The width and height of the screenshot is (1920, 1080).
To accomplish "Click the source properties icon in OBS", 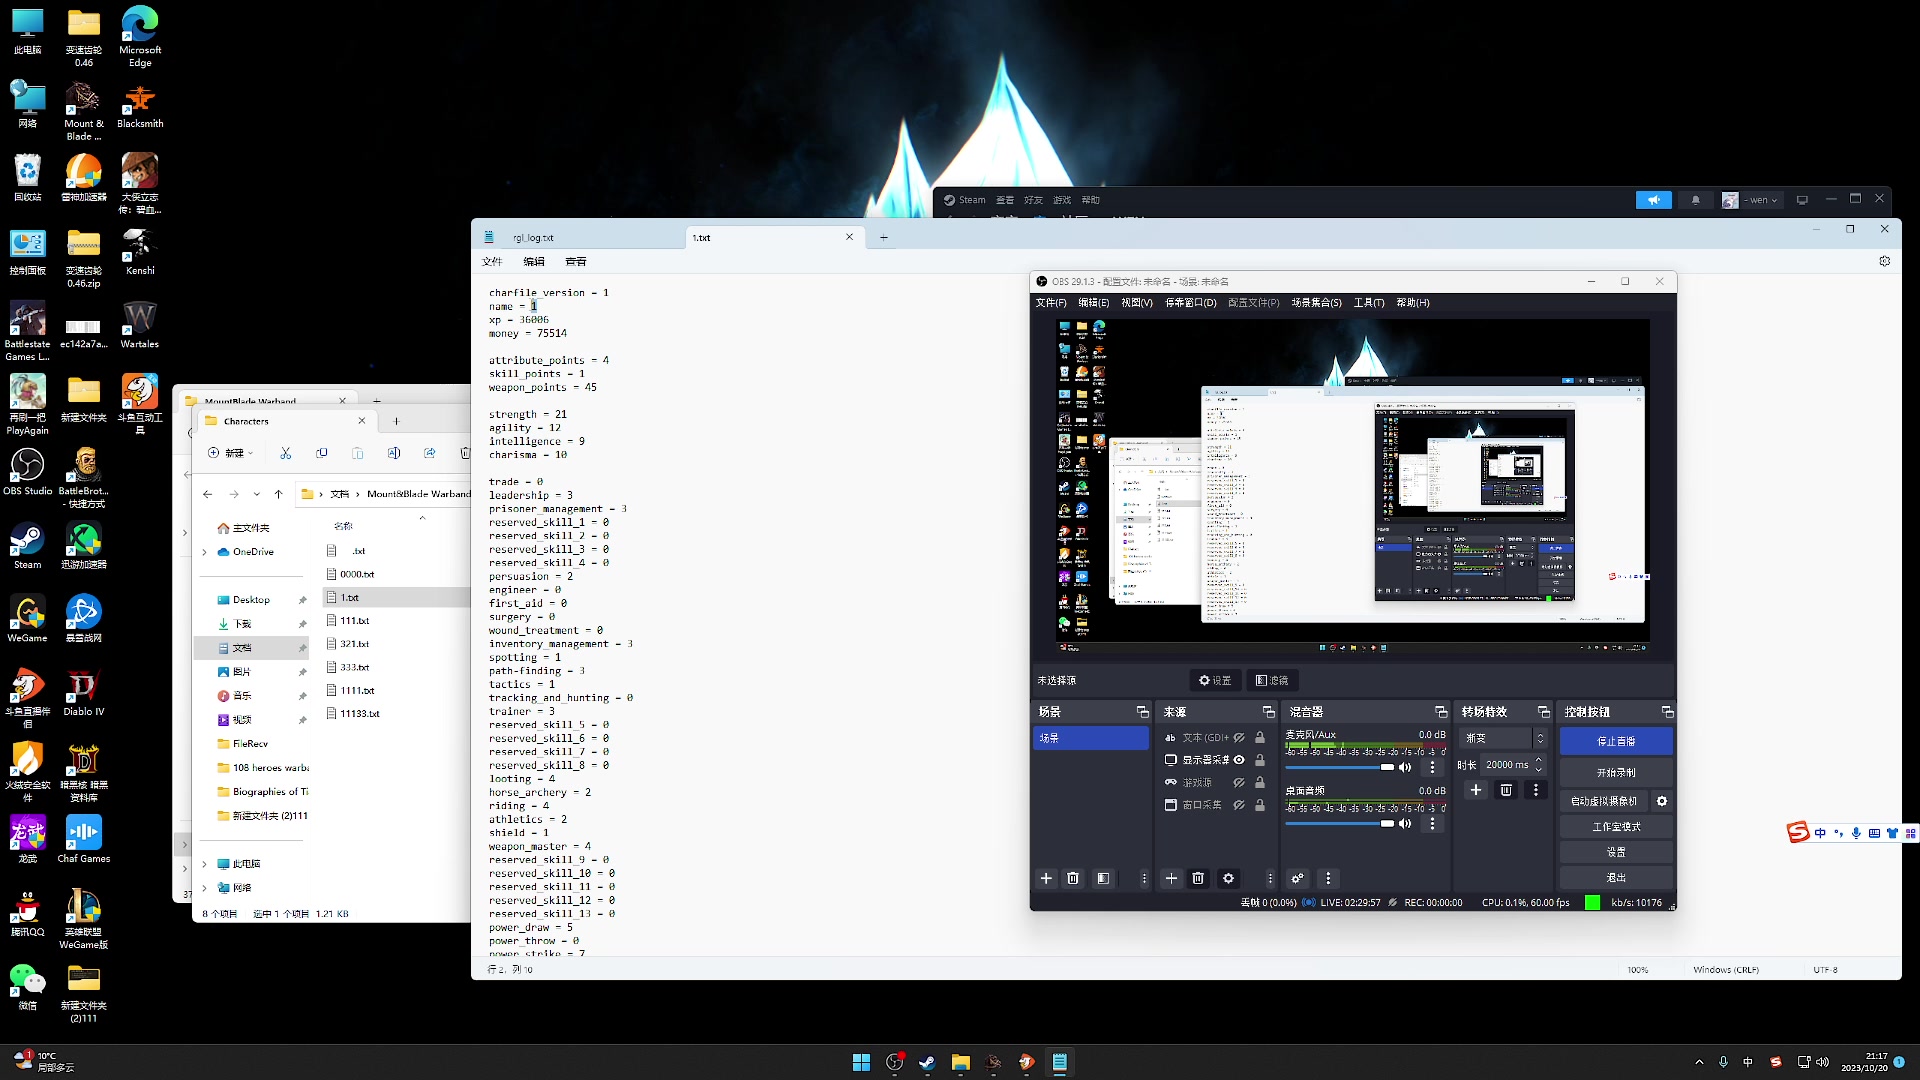I will click(1228, 878).
